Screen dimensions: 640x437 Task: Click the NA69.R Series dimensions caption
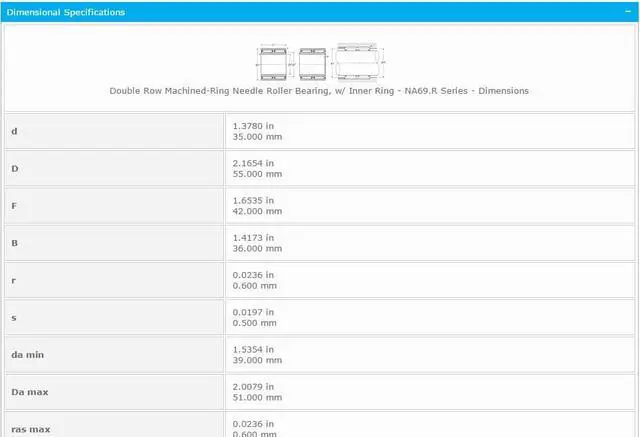pyautogui.click(x=319, y=90)
